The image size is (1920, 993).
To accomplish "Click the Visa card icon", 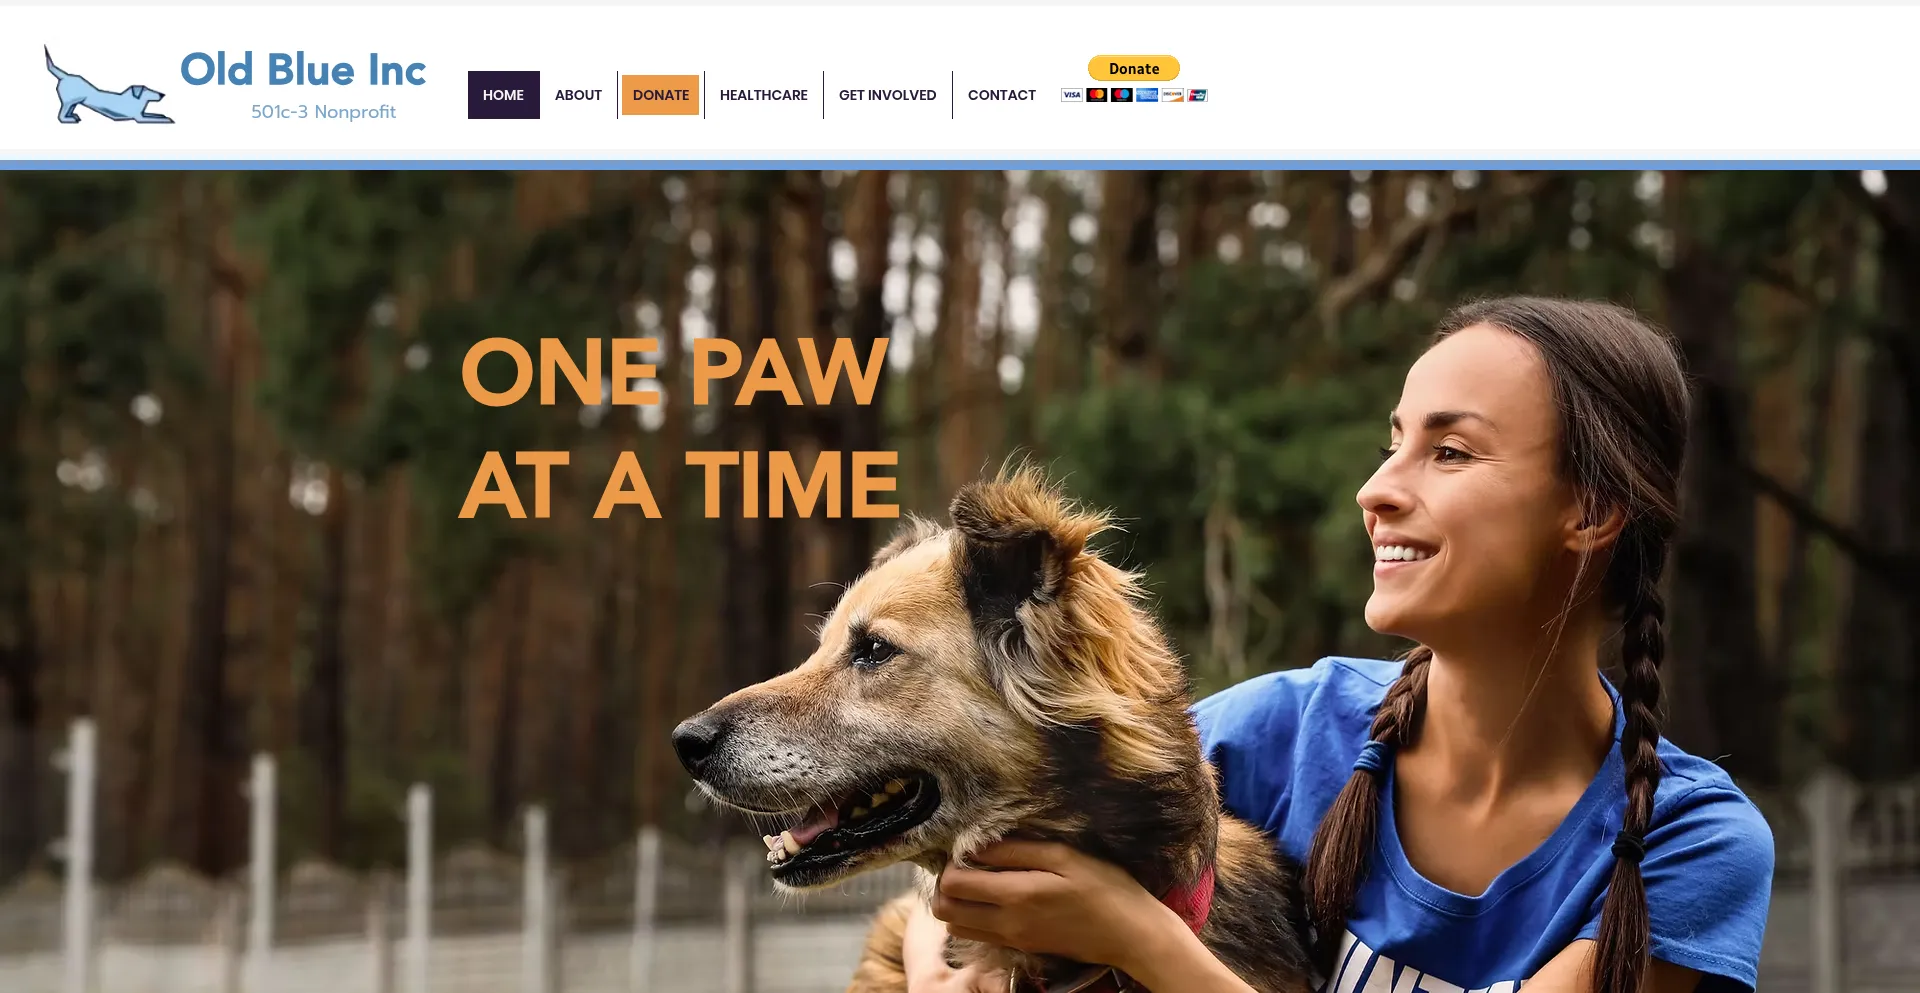I will click(1072, 95).
